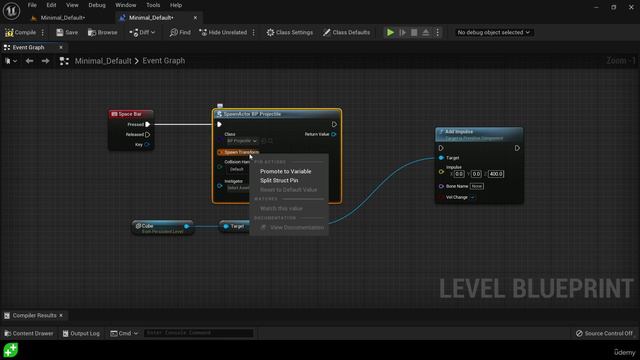Edit Impulse Z value 400.0 field

point(496,174)
